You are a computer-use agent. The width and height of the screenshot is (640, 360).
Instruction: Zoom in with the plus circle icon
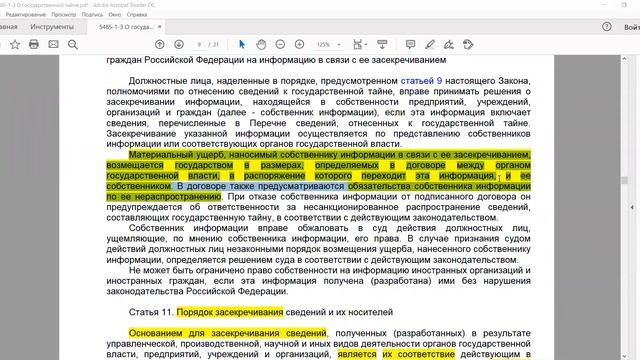[299, 44]
